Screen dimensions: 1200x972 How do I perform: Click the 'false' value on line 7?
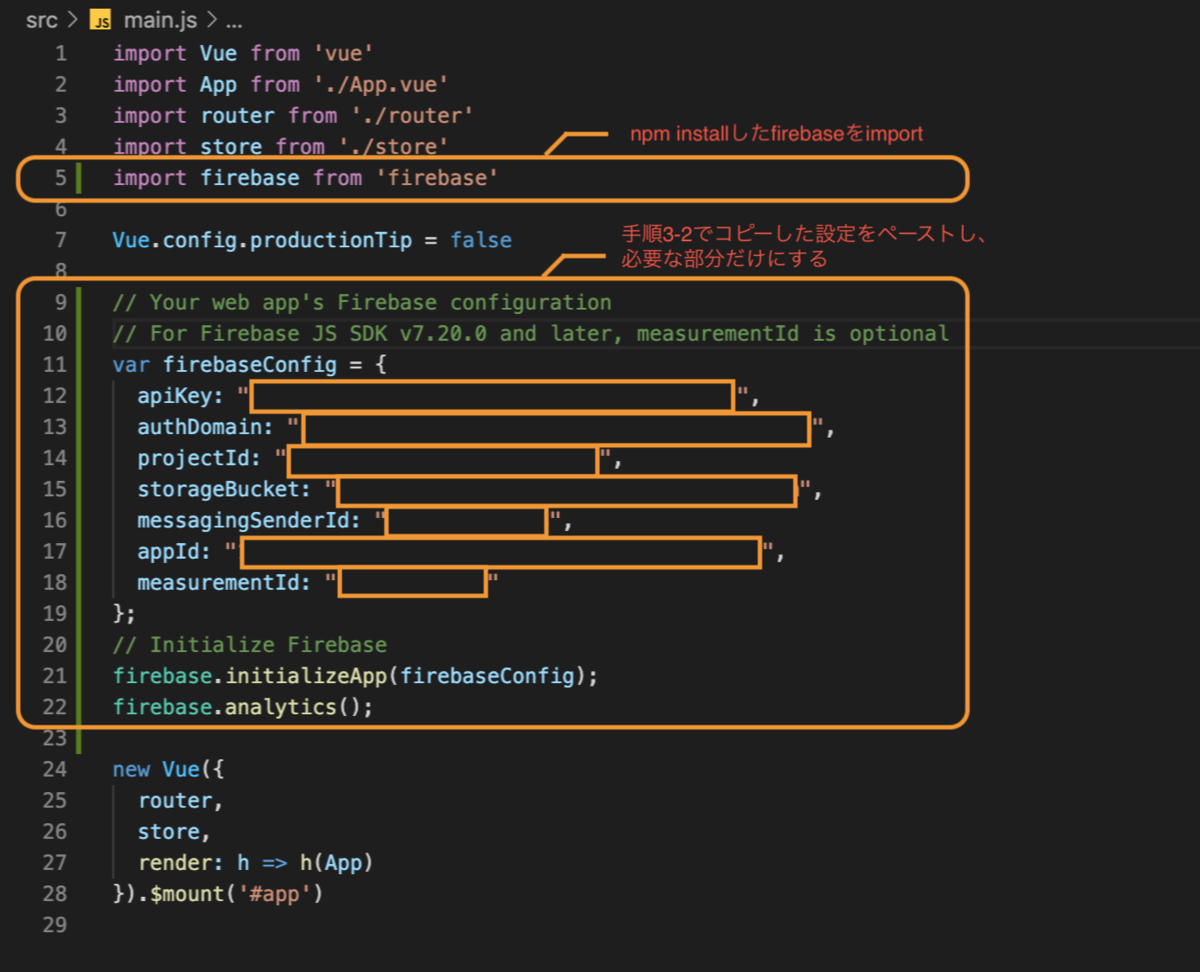click(x=480, y=240)
